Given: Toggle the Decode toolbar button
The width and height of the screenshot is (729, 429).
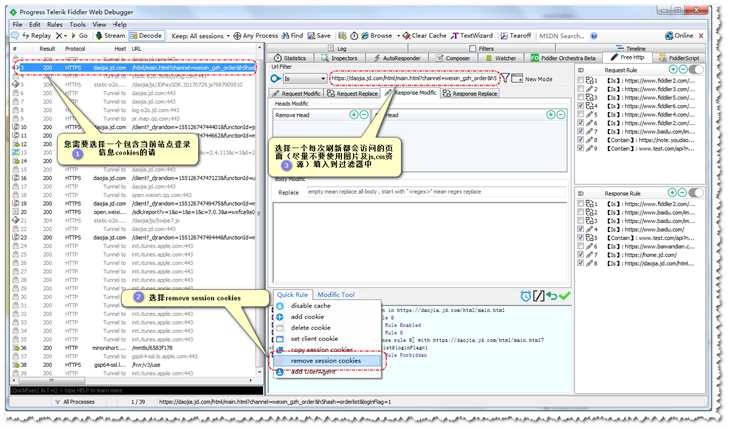Looking at the screenshot, I should 146,35.
